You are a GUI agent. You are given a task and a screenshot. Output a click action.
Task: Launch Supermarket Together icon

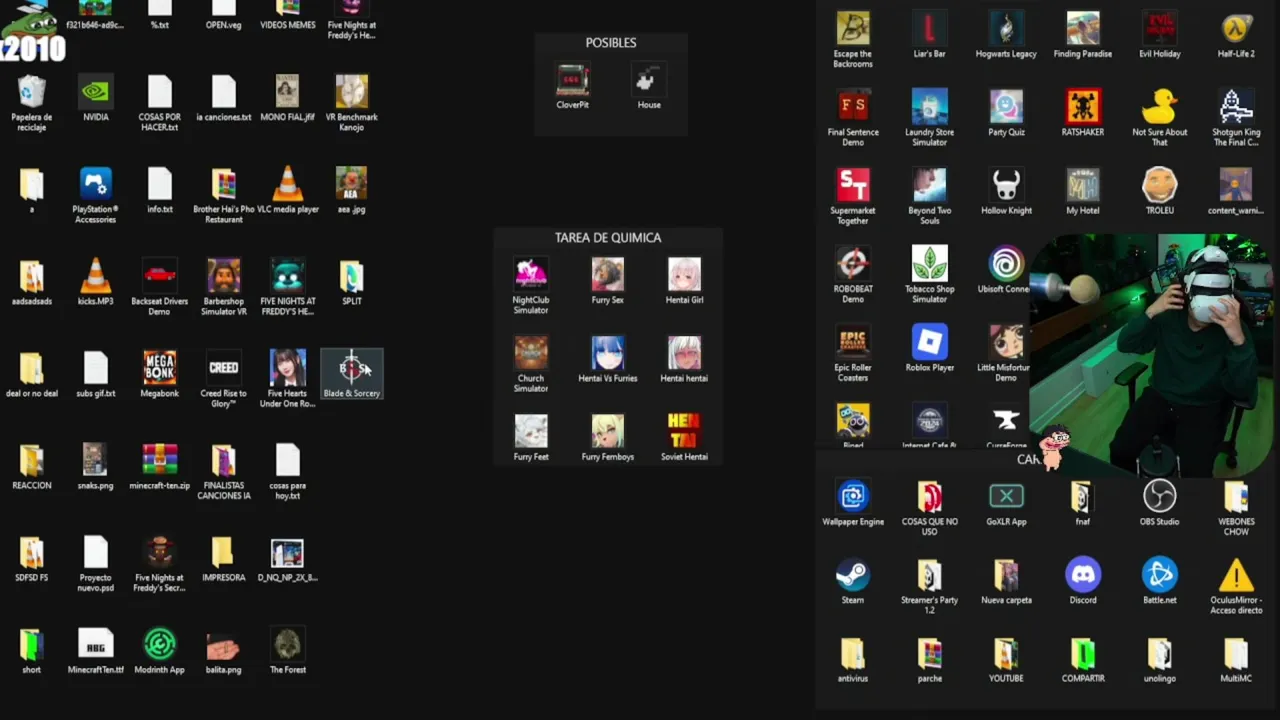(853, 185)
